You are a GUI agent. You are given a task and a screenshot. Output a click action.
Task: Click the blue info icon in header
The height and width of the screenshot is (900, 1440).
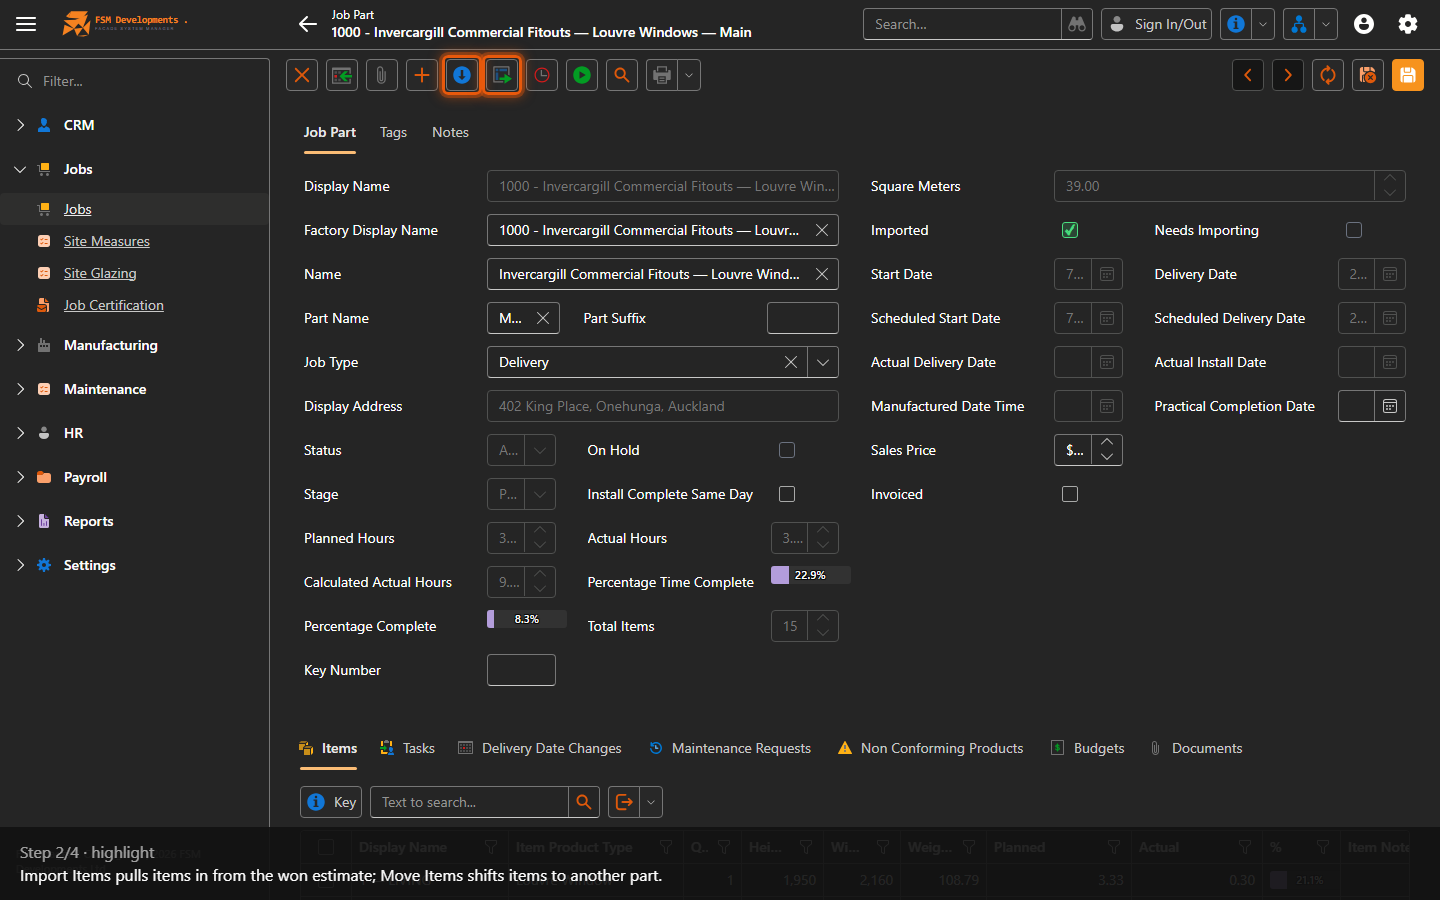pos(1236,24)
